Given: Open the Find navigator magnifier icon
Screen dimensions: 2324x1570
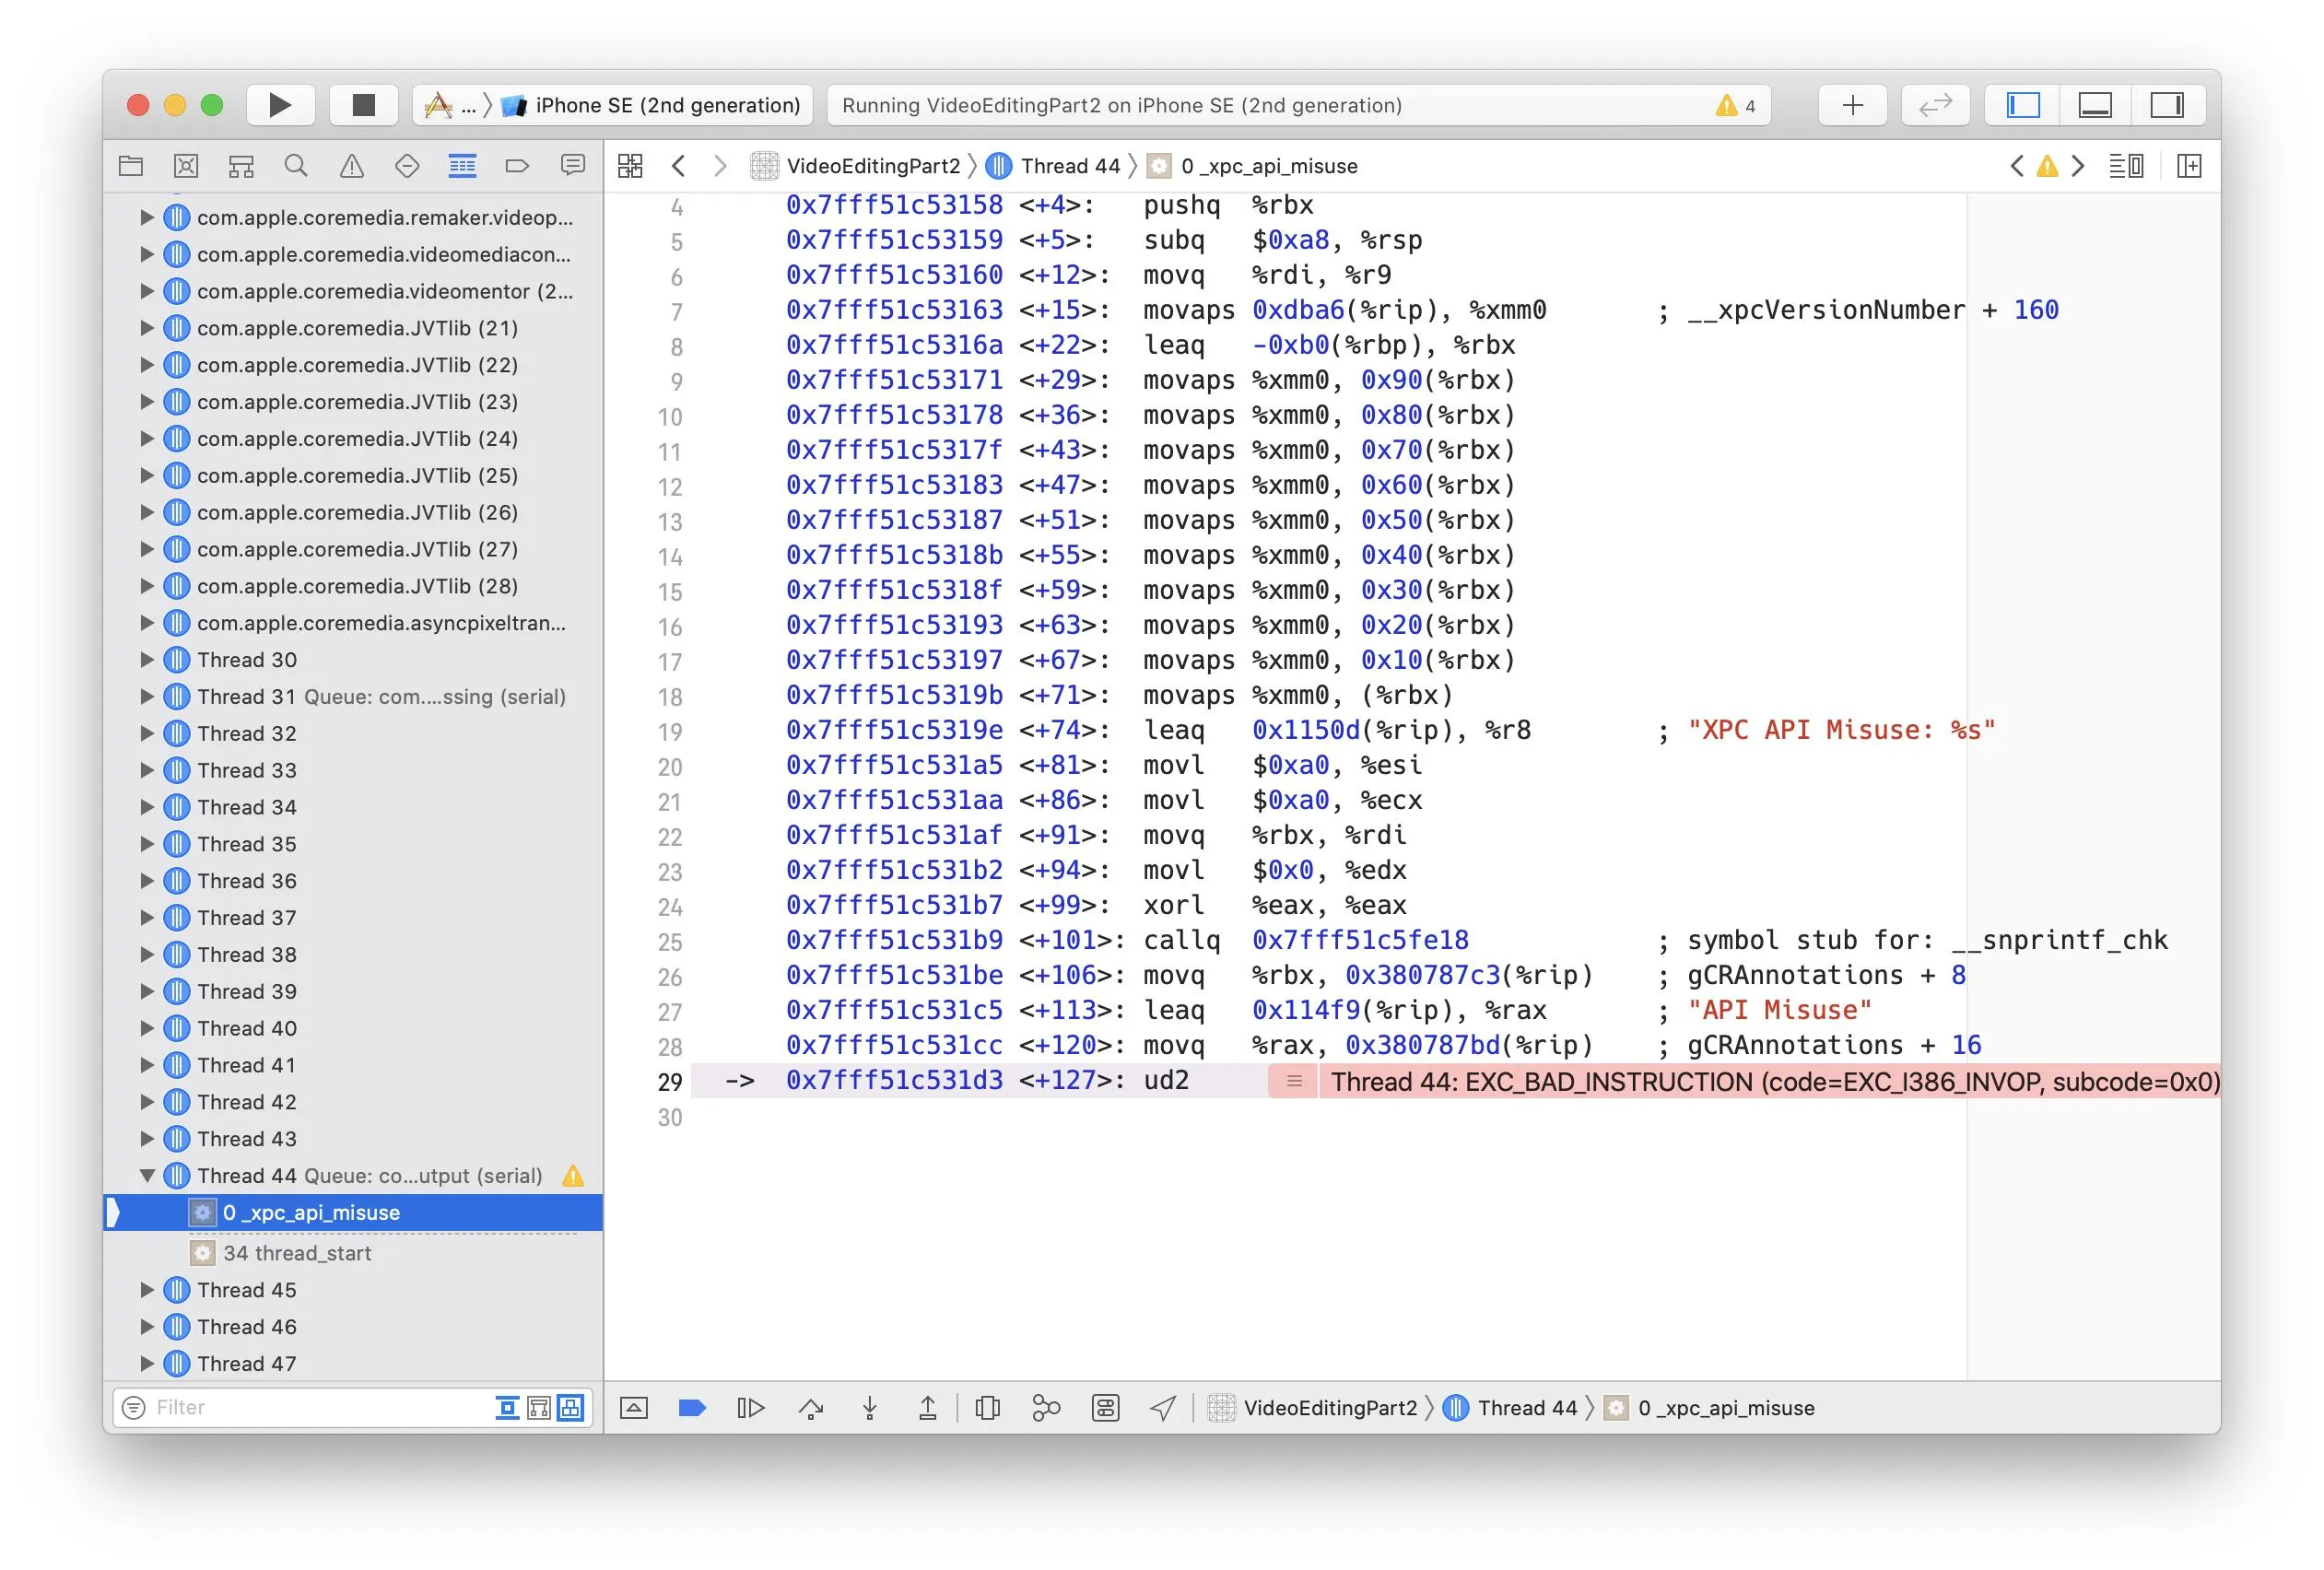Looking at the screenshot, I should click(296, 166).
